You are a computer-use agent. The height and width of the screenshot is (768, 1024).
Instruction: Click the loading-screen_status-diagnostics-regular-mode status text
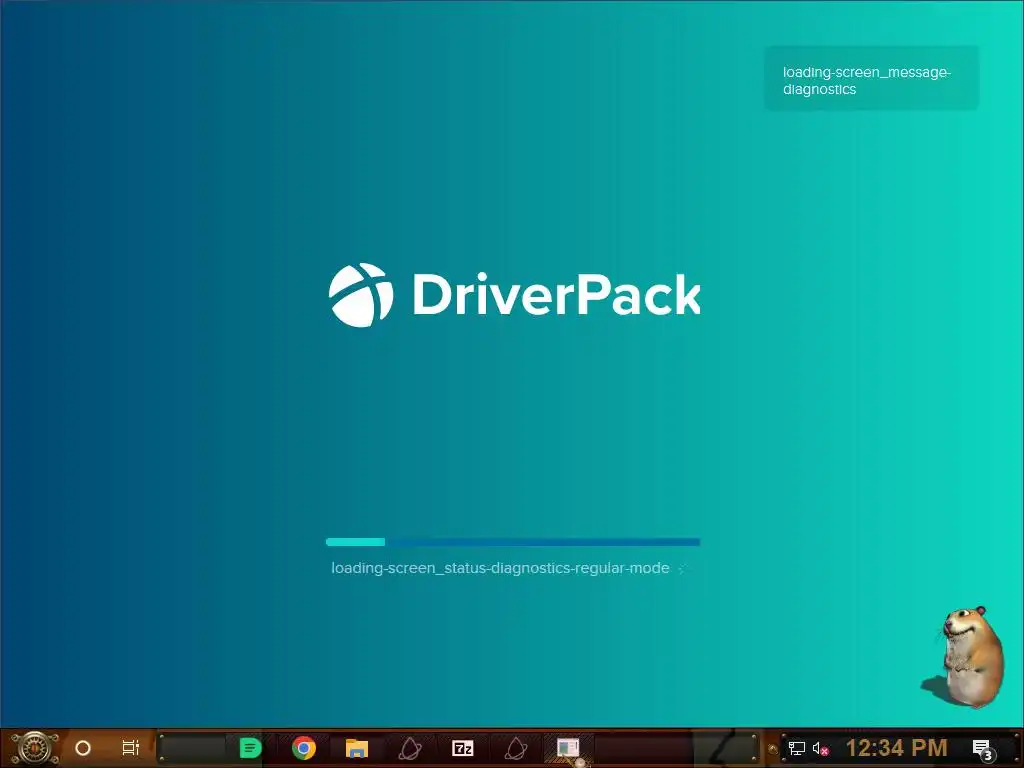coord(500,568)
